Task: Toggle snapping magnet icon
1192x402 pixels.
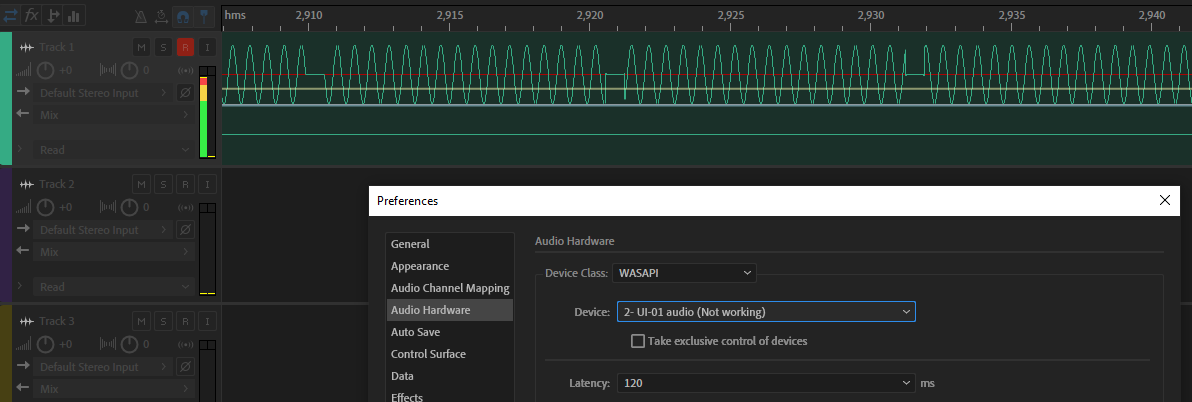Action: [x=183, y=16]
